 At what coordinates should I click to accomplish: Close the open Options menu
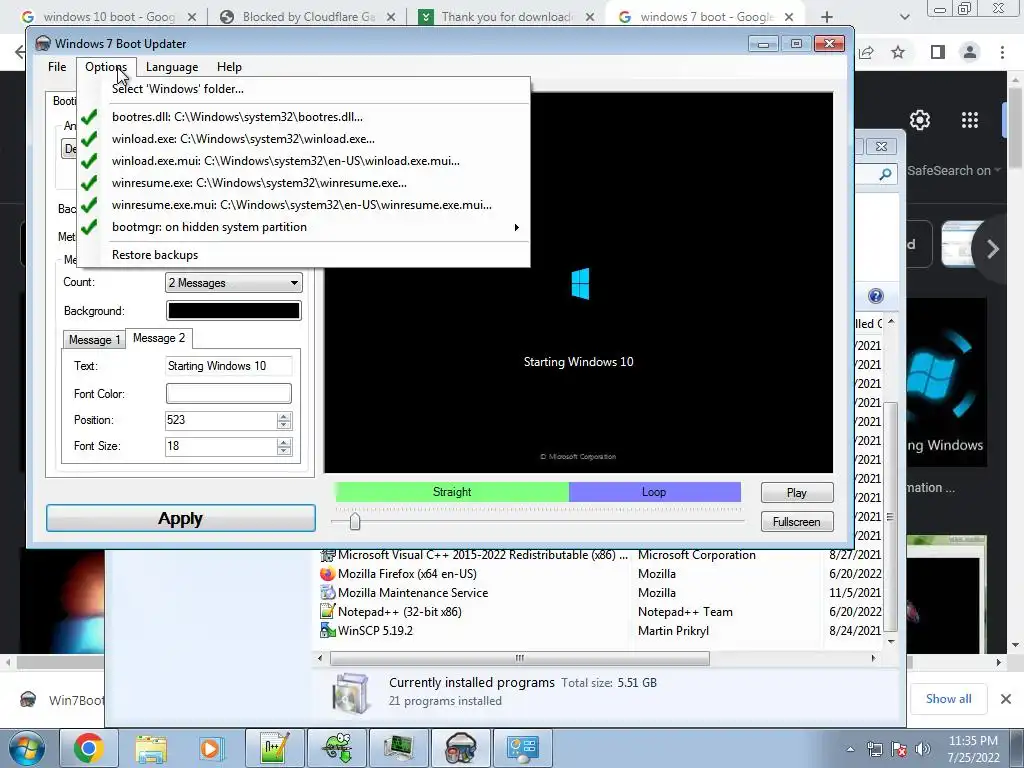click(106, 67)
